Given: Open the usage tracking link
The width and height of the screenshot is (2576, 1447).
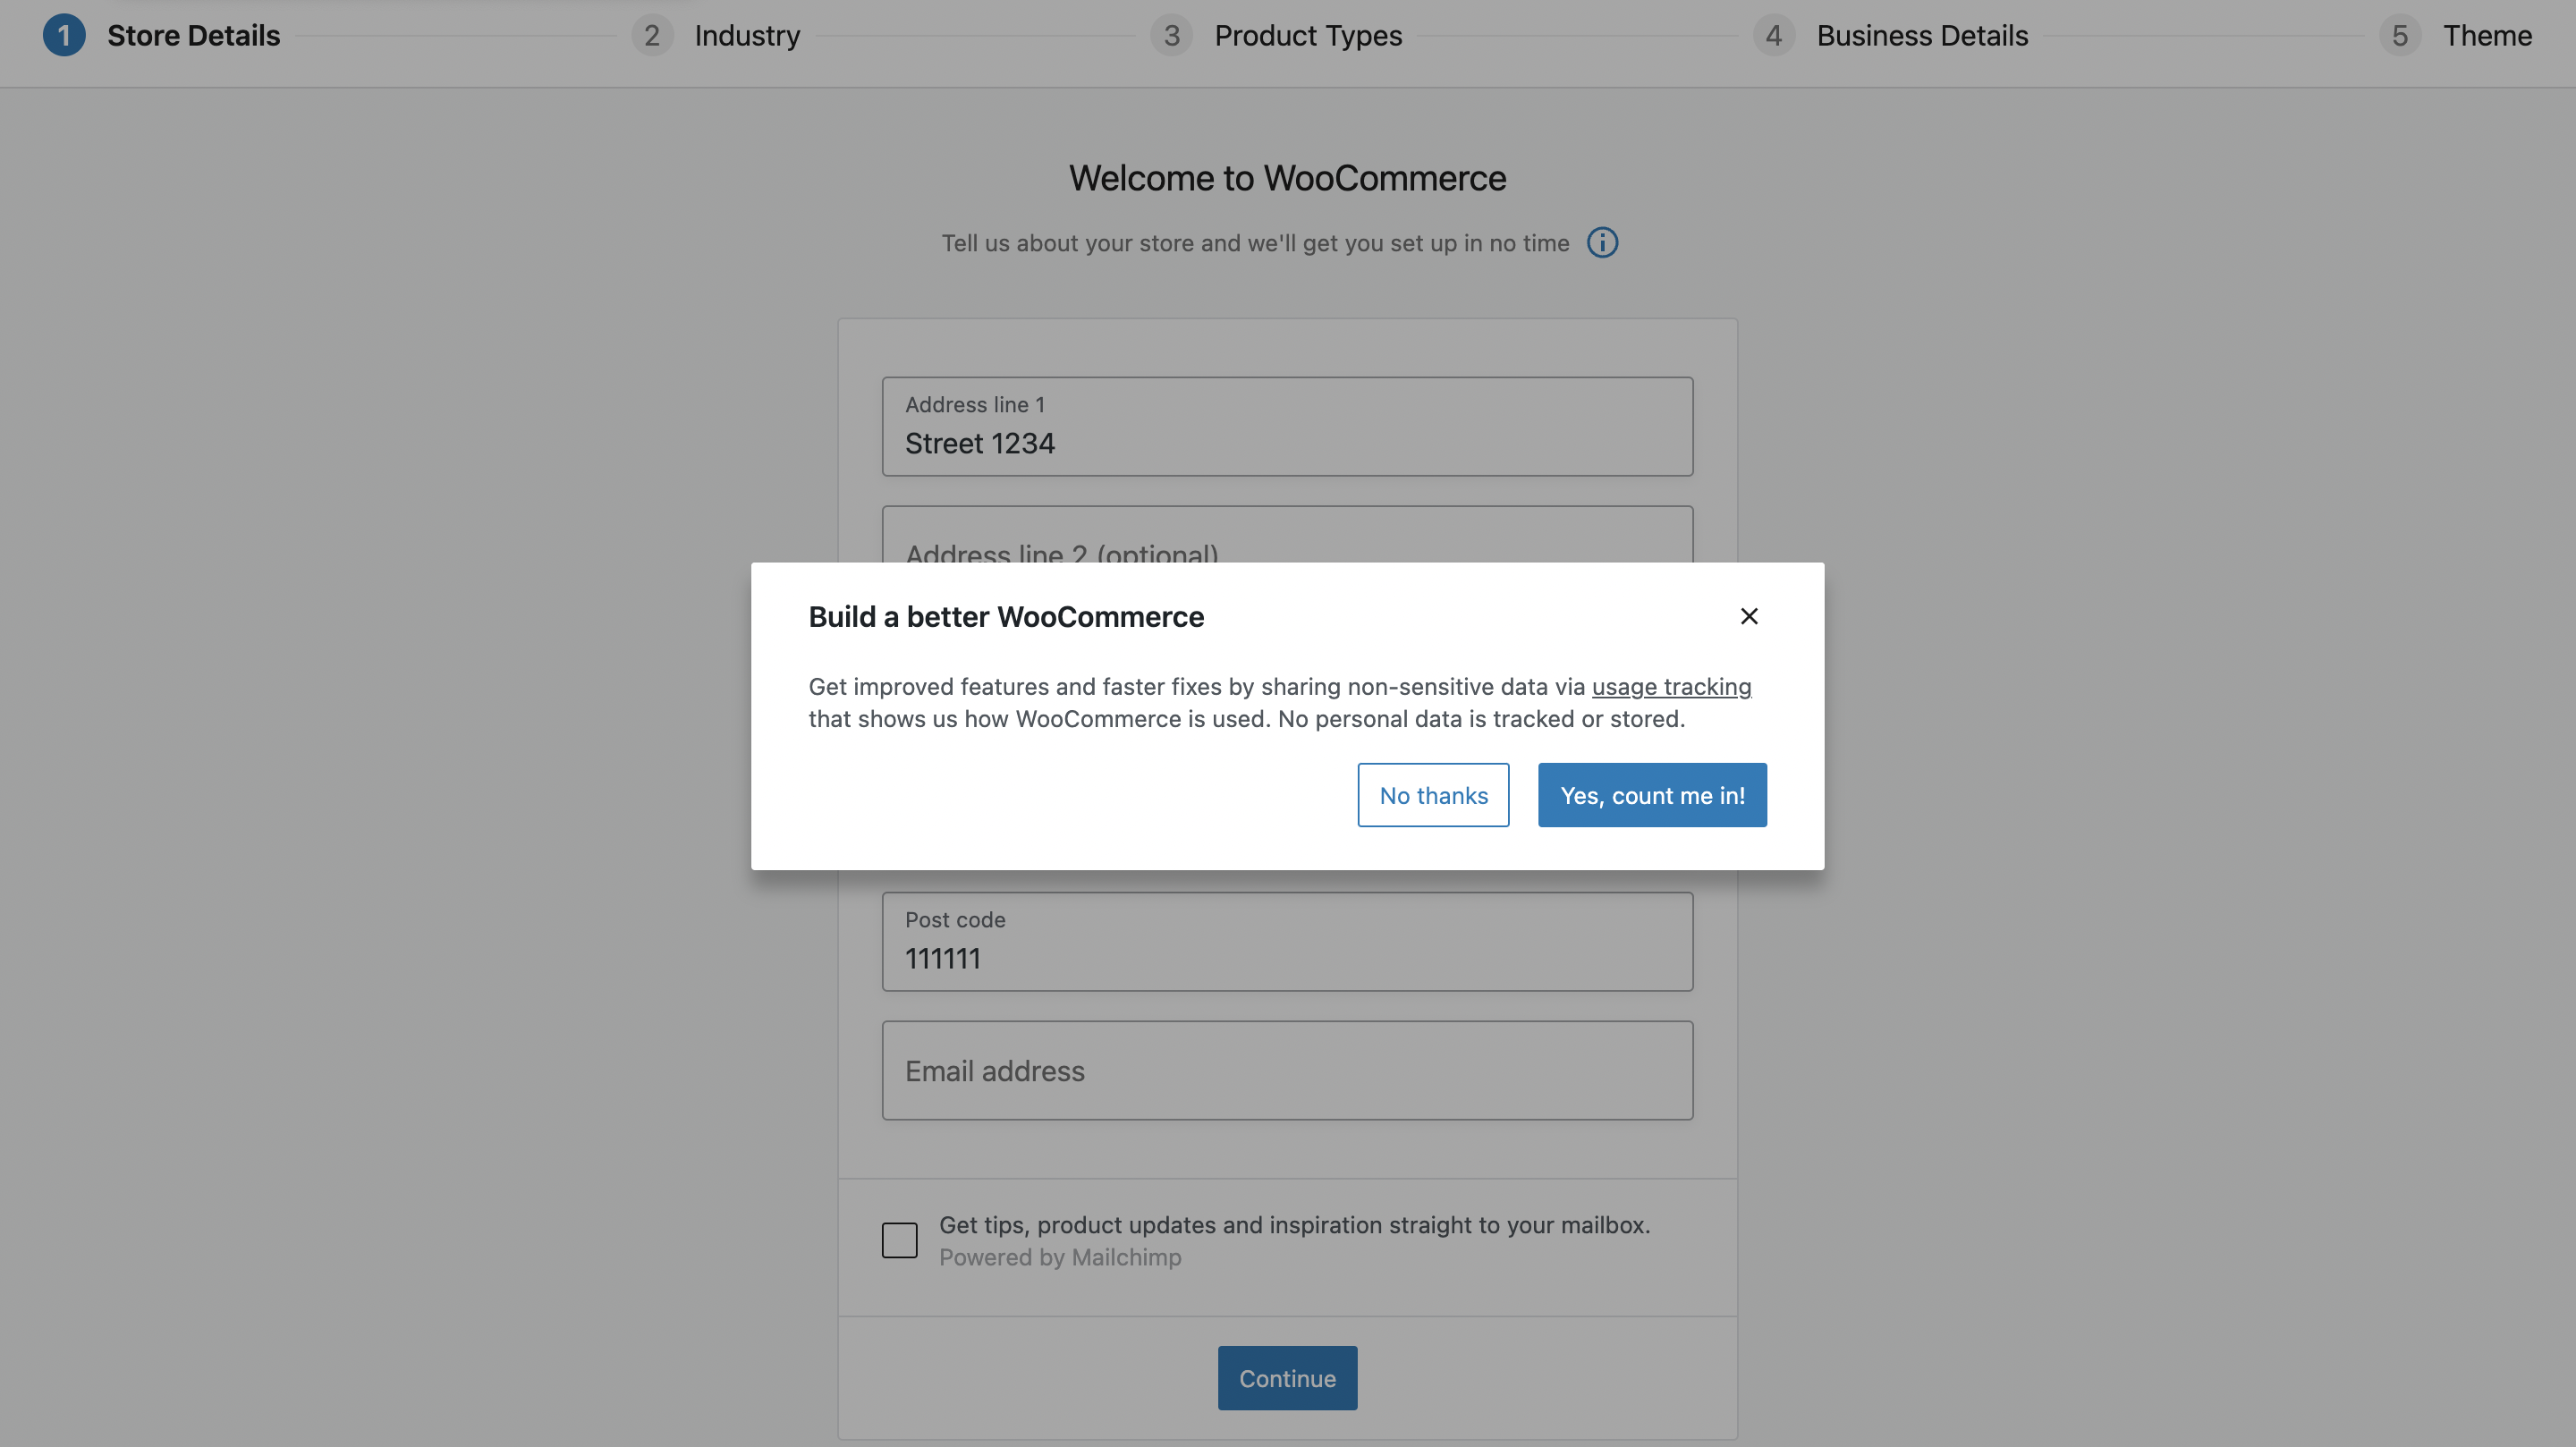Looking at the screenshot, I should (1671, 687).
